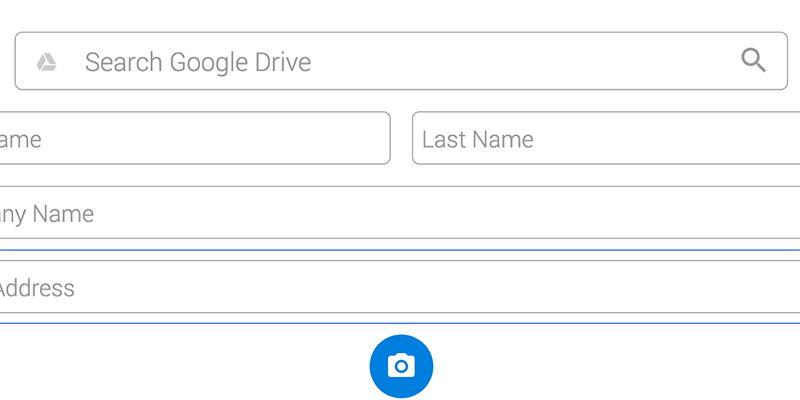This screenshot has height=400, width=800.
Task: Focus the First Name field beside Last Name
Action: pyautogui.click(x=195, y=138)
